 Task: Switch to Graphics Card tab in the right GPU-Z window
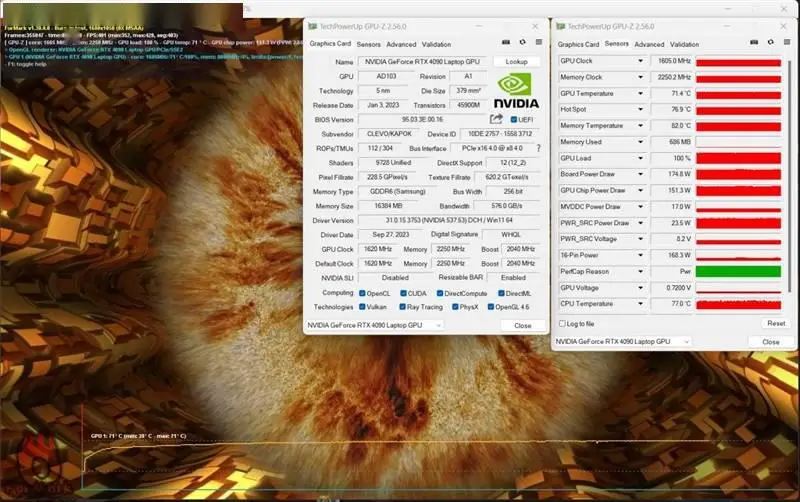578,44
